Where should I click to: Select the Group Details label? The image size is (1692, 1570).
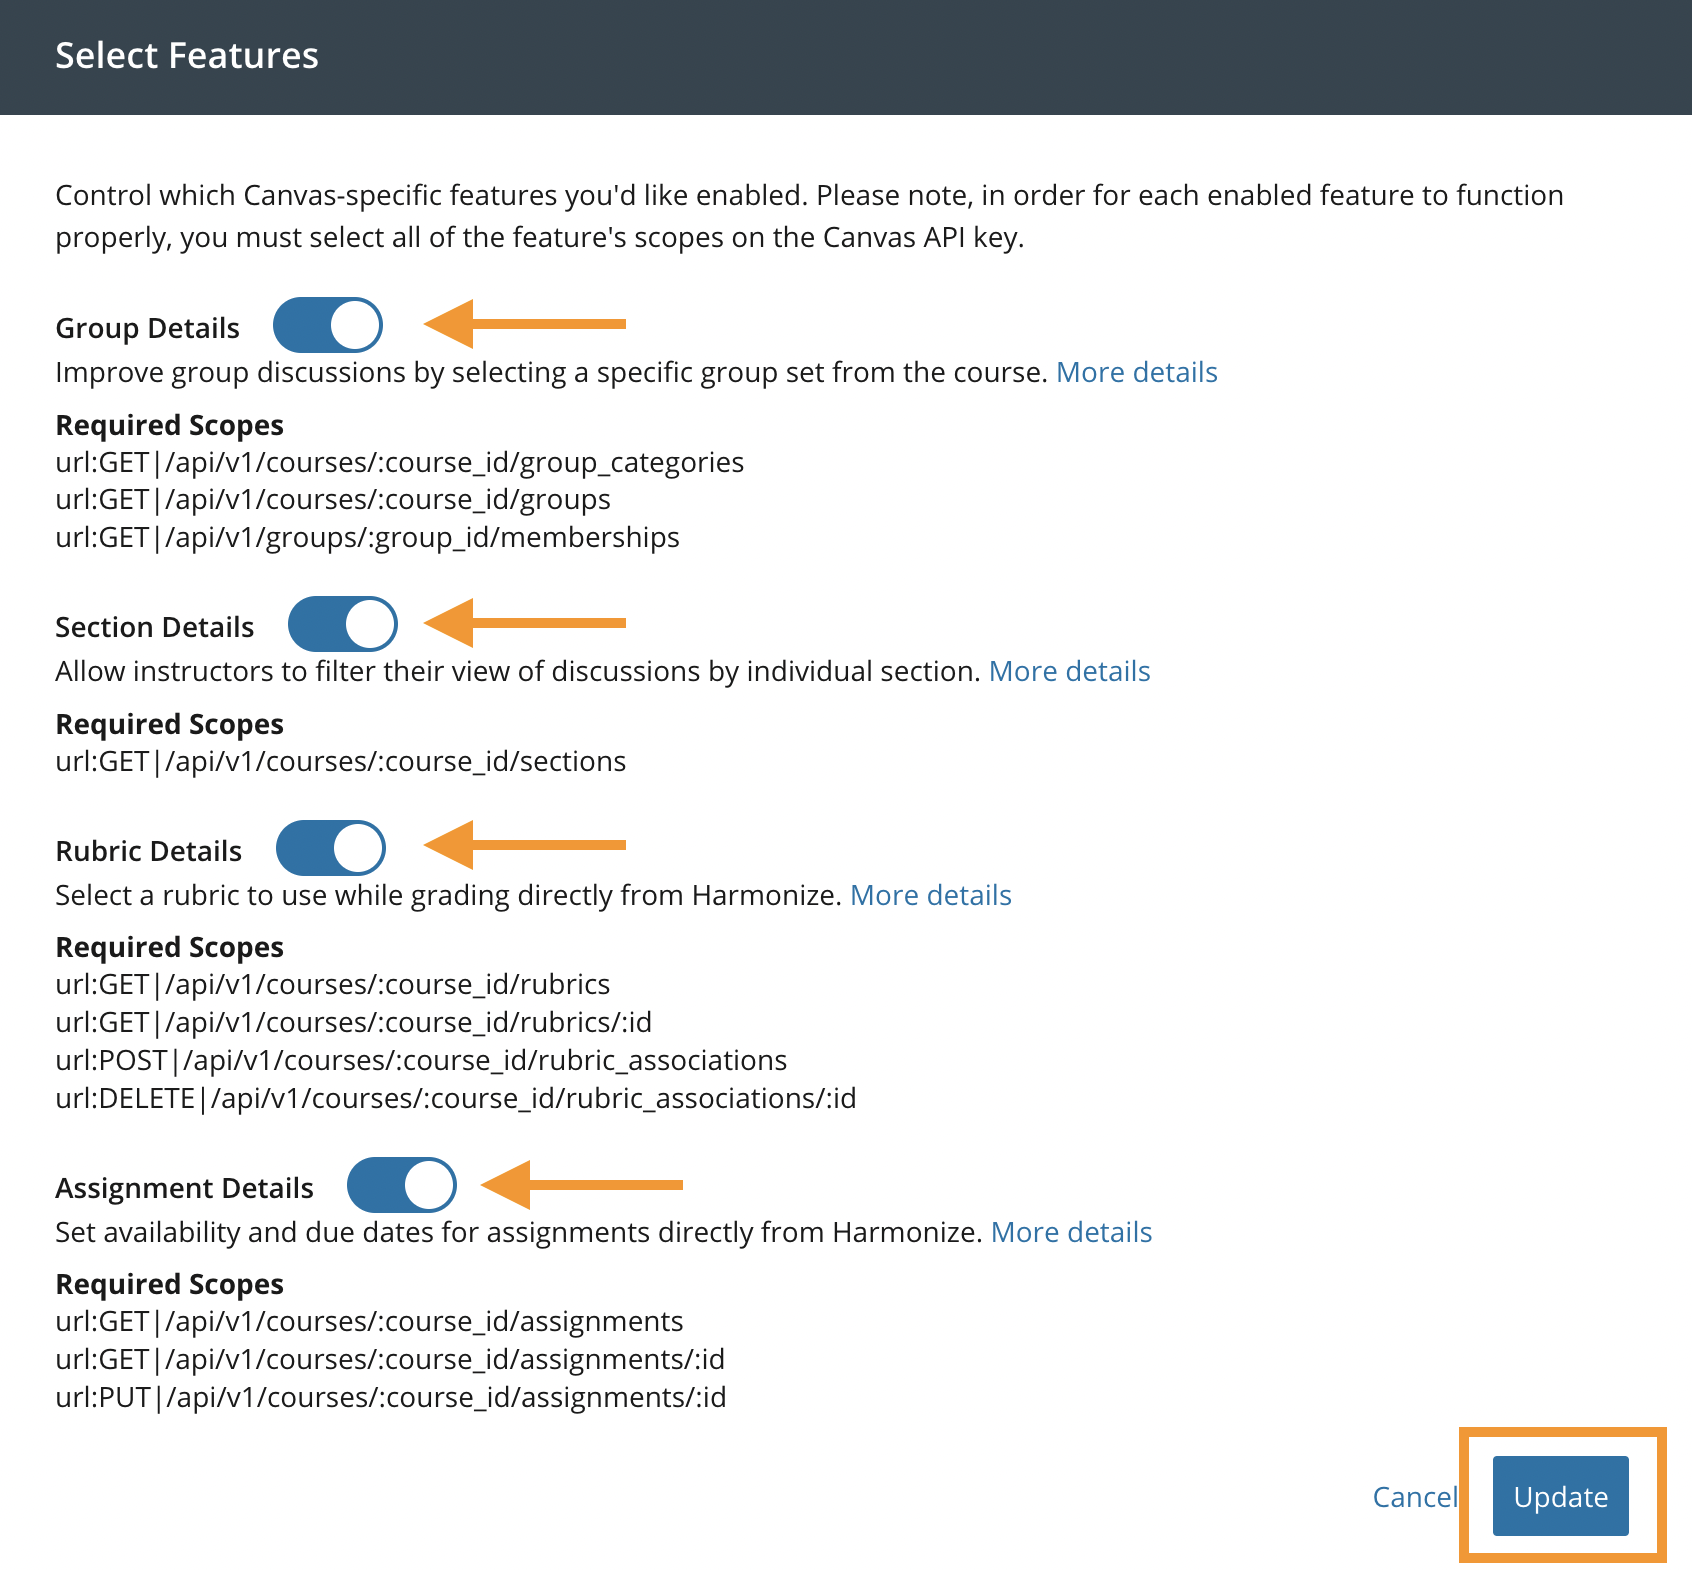click(x=147, y=327)
